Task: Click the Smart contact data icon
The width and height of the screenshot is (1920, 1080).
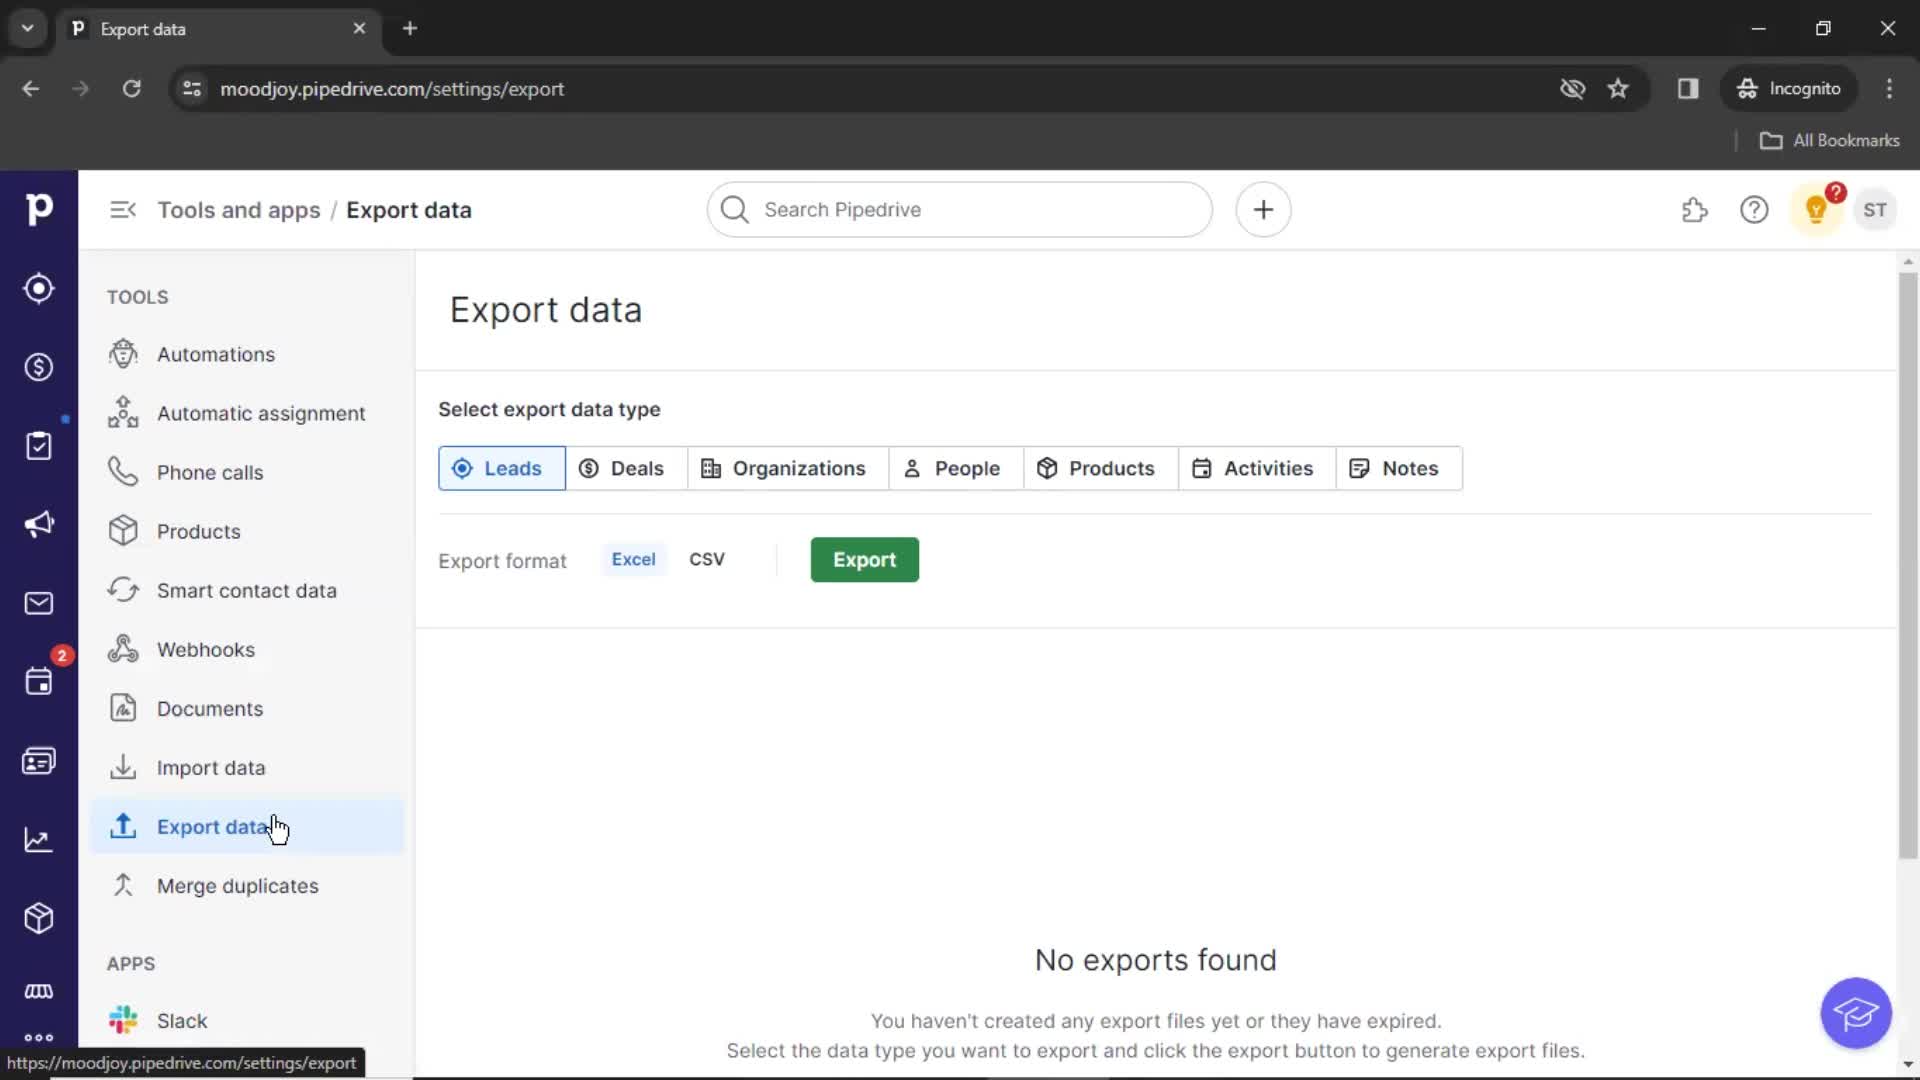Action: click(x=123, y=589)
